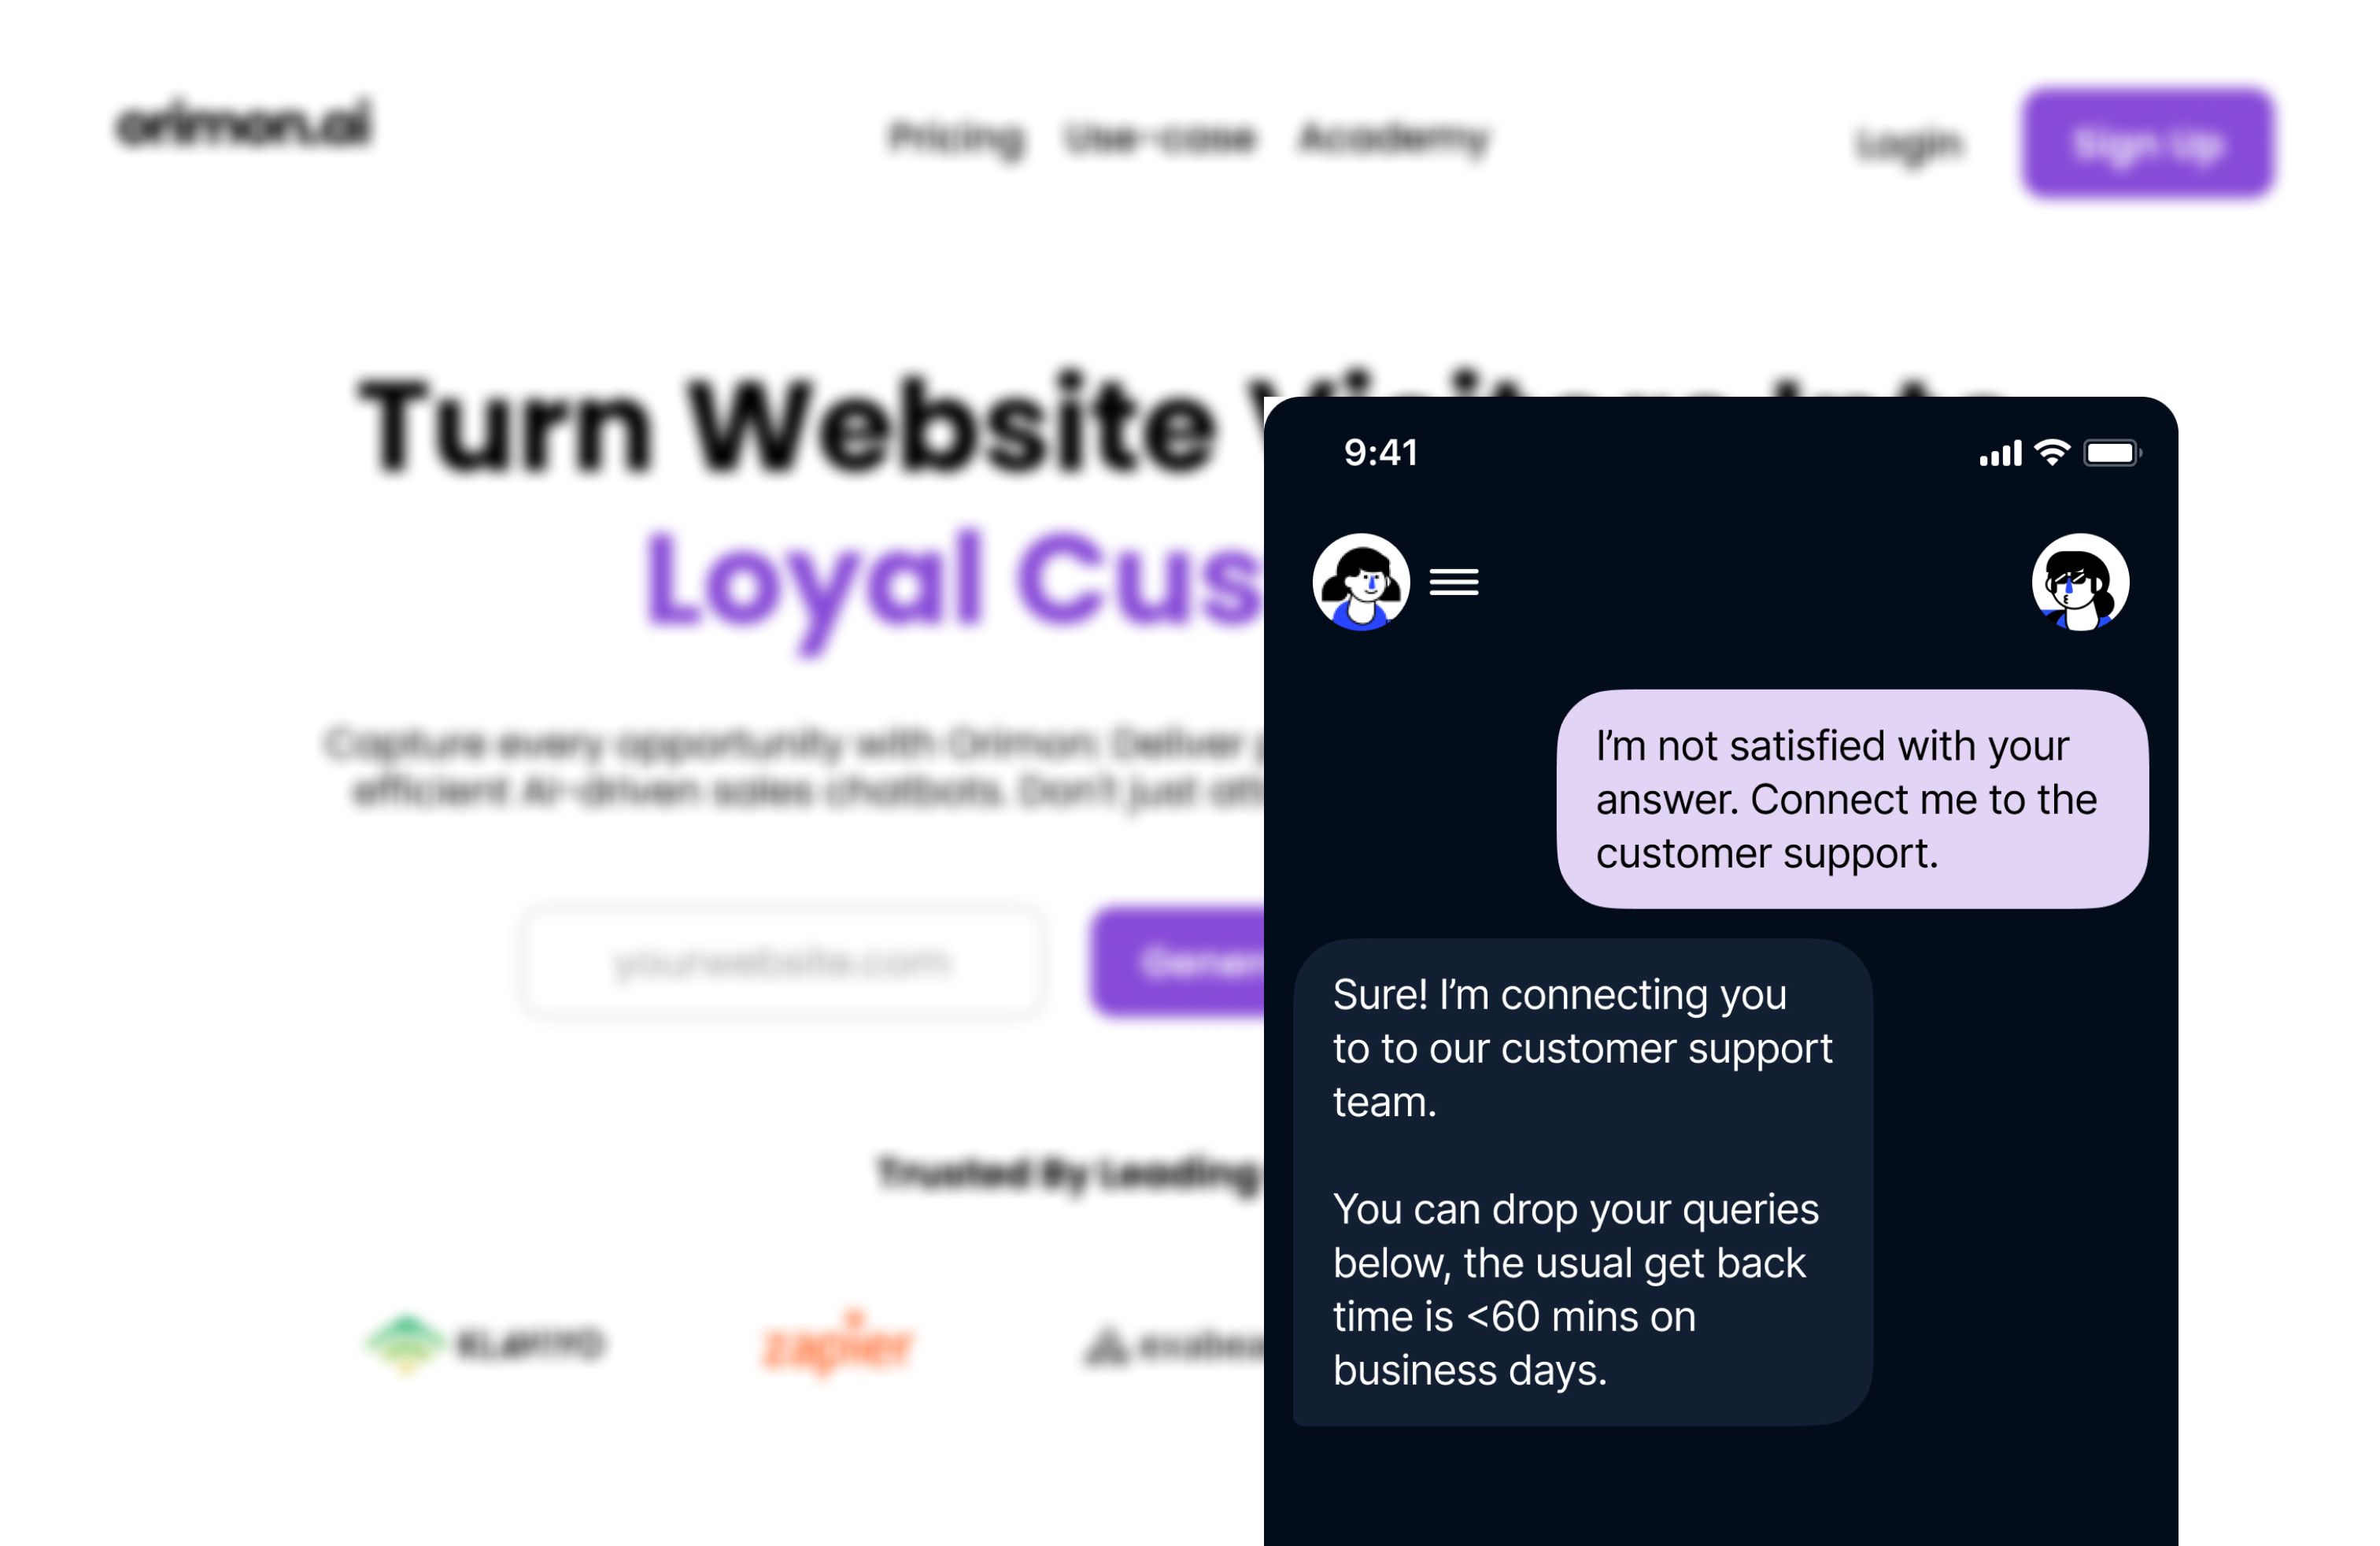2380x1546 pixels.
Task: Open the Pricing menu item
Action: pyautogui.click(x=956, y=138)
